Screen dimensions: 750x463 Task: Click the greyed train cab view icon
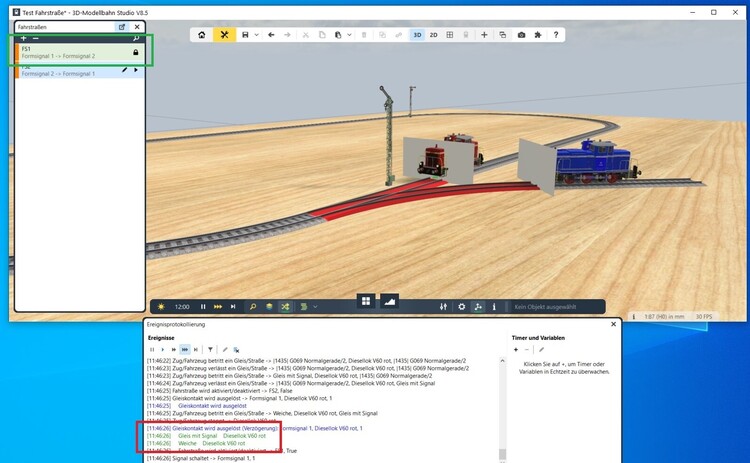pyautogui.click(x=465, y=35)
